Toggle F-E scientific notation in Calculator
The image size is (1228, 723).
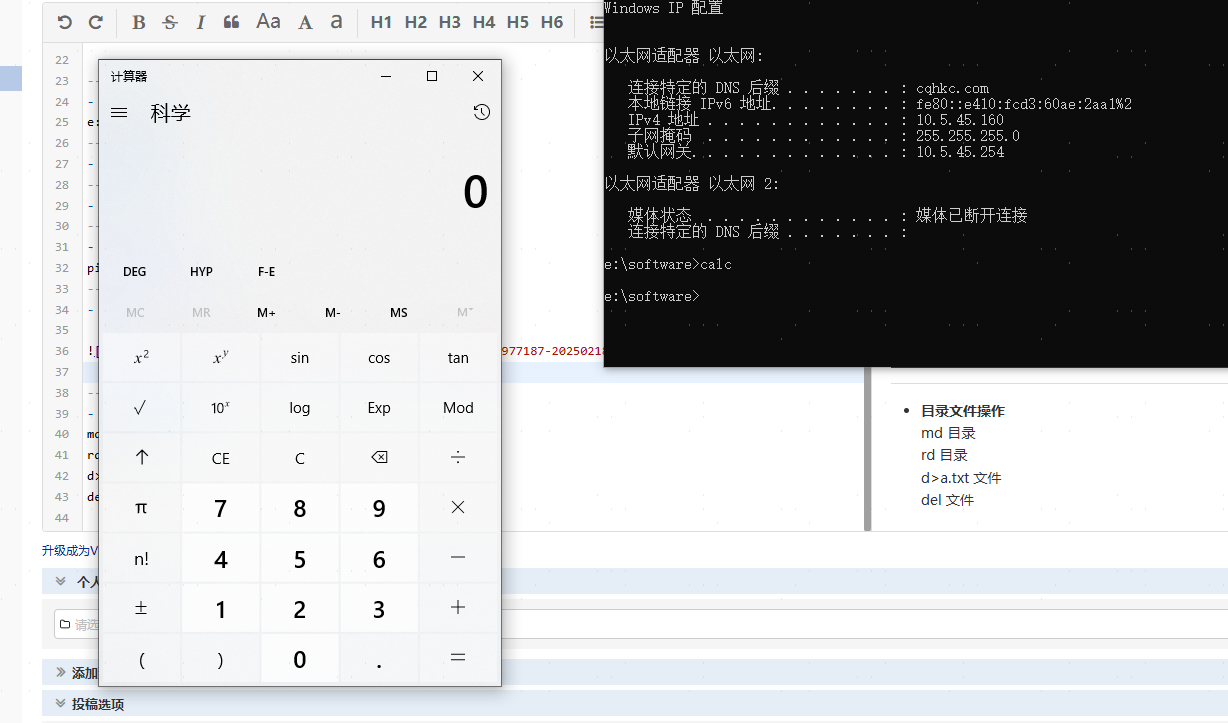coord(267,272)
